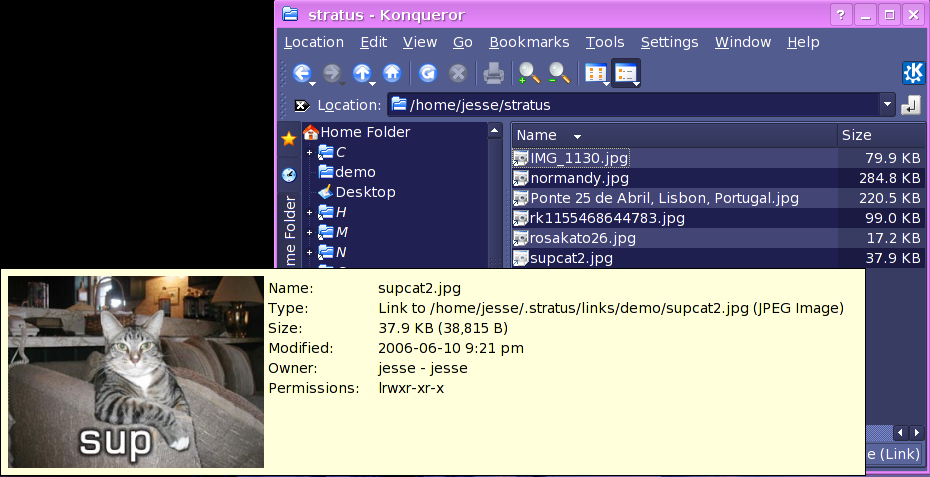
Task: Click sidebar tree scroll up arrow
Action: [x=495, y=131]
